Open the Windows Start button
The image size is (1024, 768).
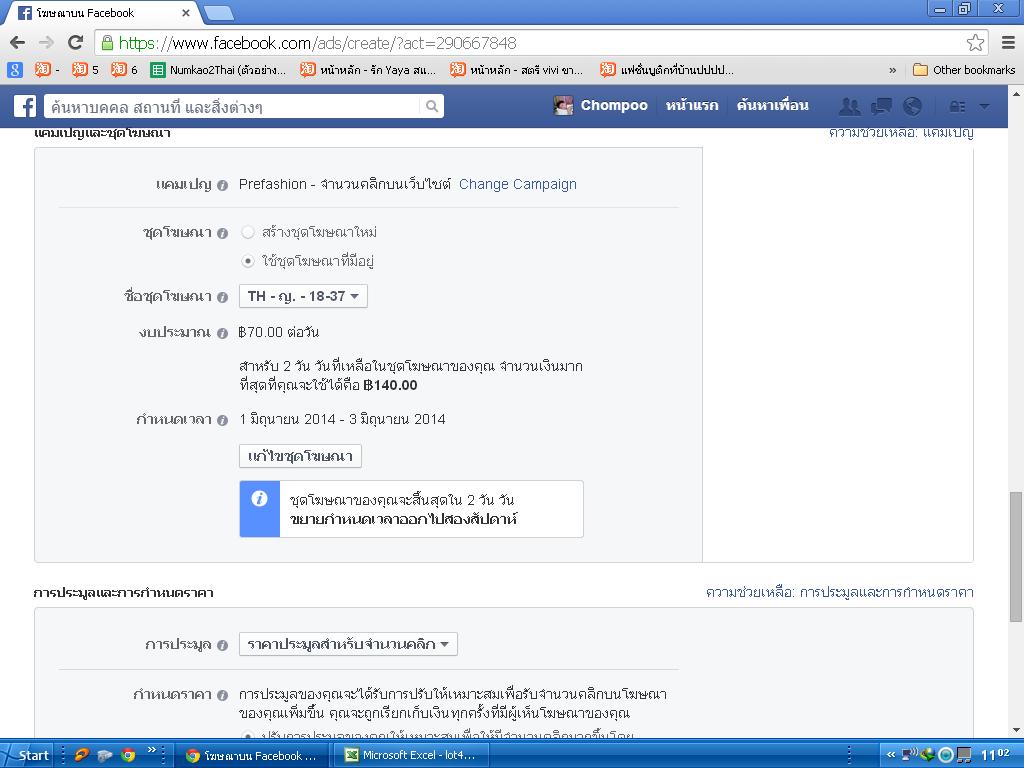point(27,755)
